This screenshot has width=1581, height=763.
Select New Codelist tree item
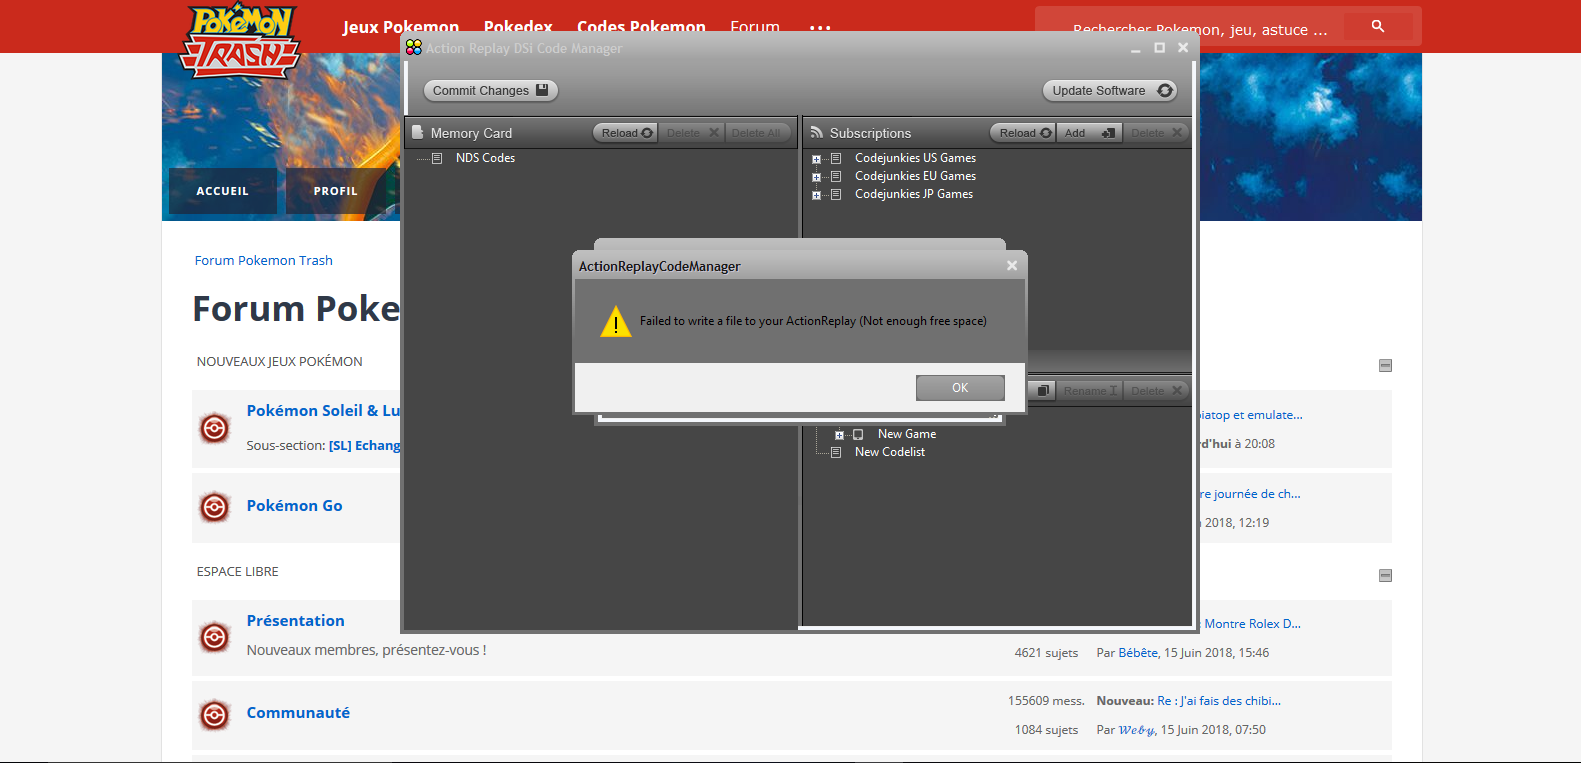point(890,452)
